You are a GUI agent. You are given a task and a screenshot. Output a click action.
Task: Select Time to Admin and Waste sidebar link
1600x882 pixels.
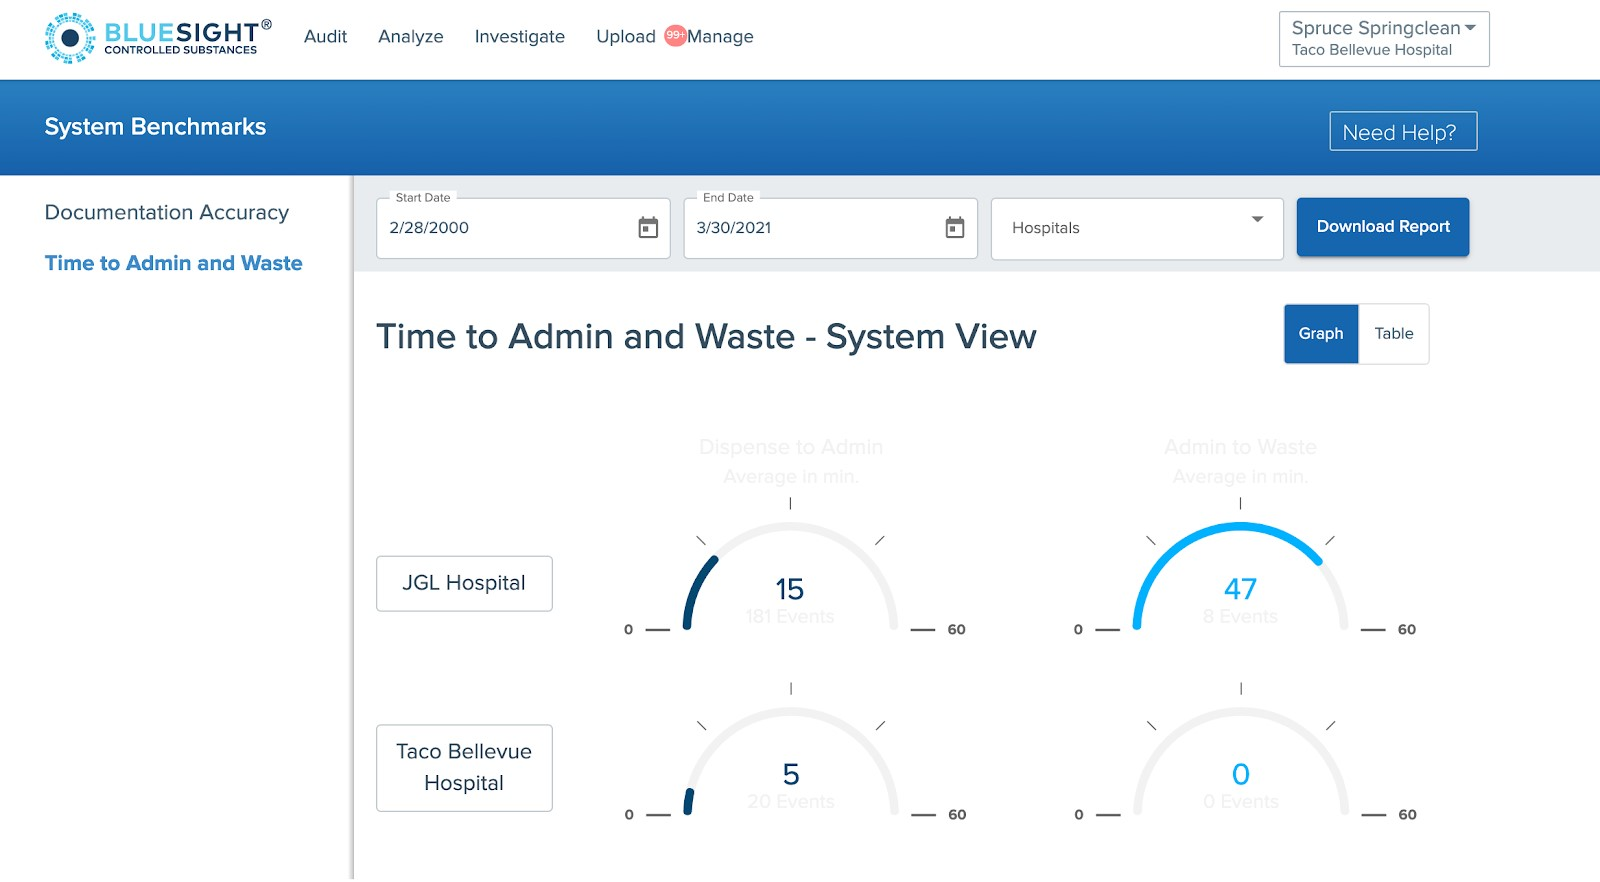[x=173, y=263]
